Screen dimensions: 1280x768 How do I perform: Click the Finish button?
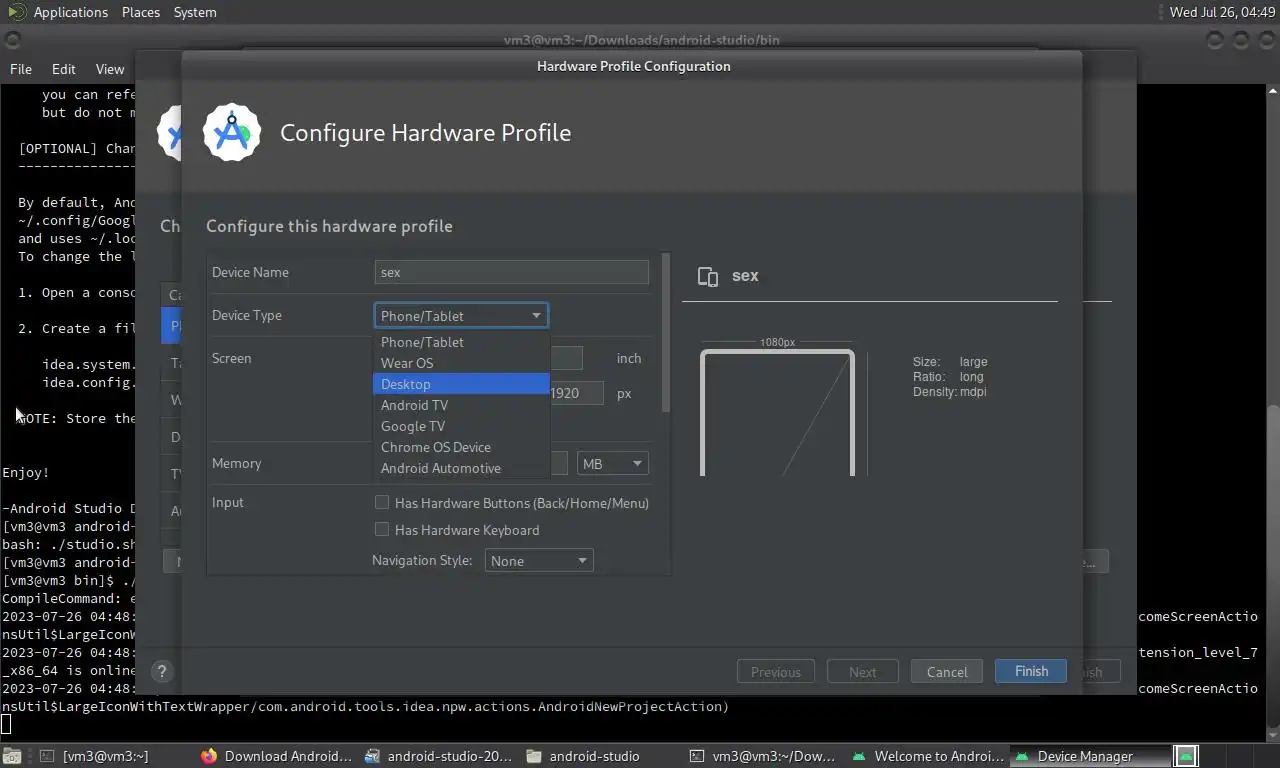(1031, 671)
